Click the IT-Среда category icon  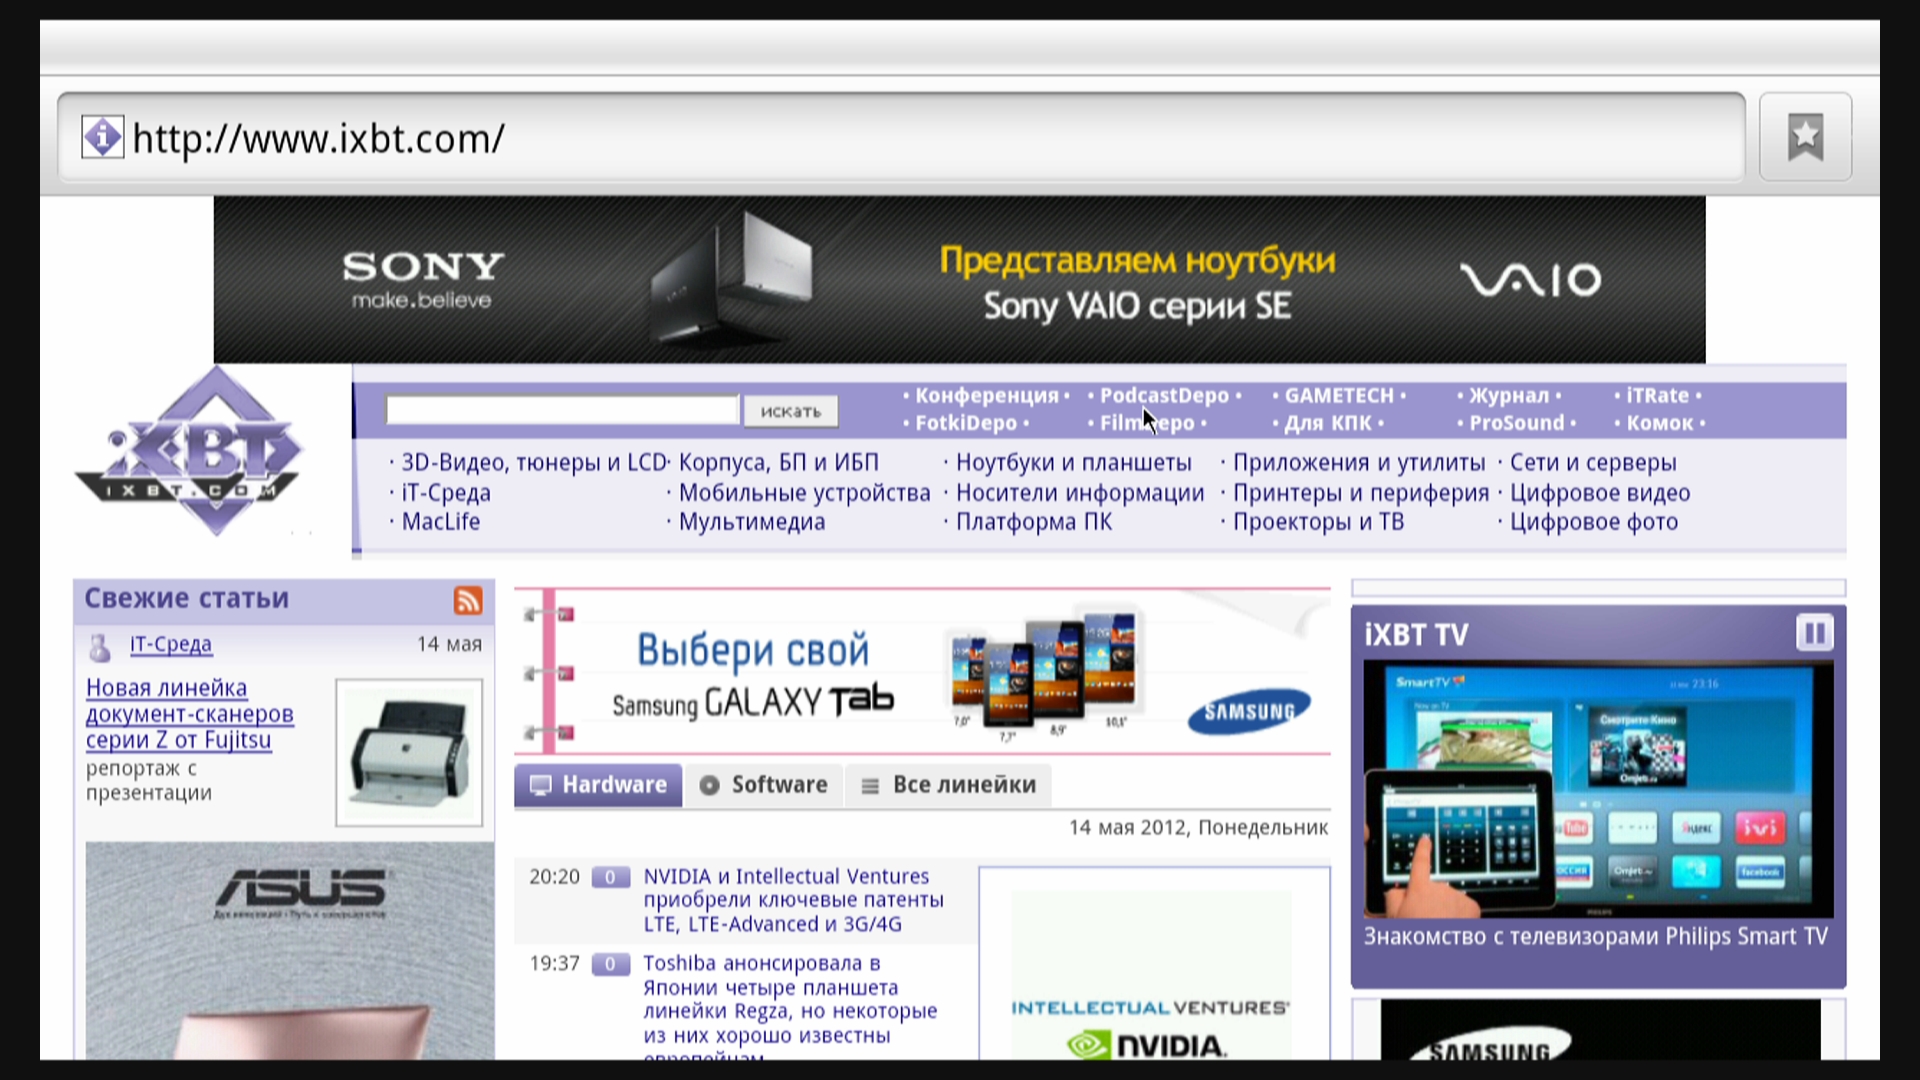tap(100, 647)
